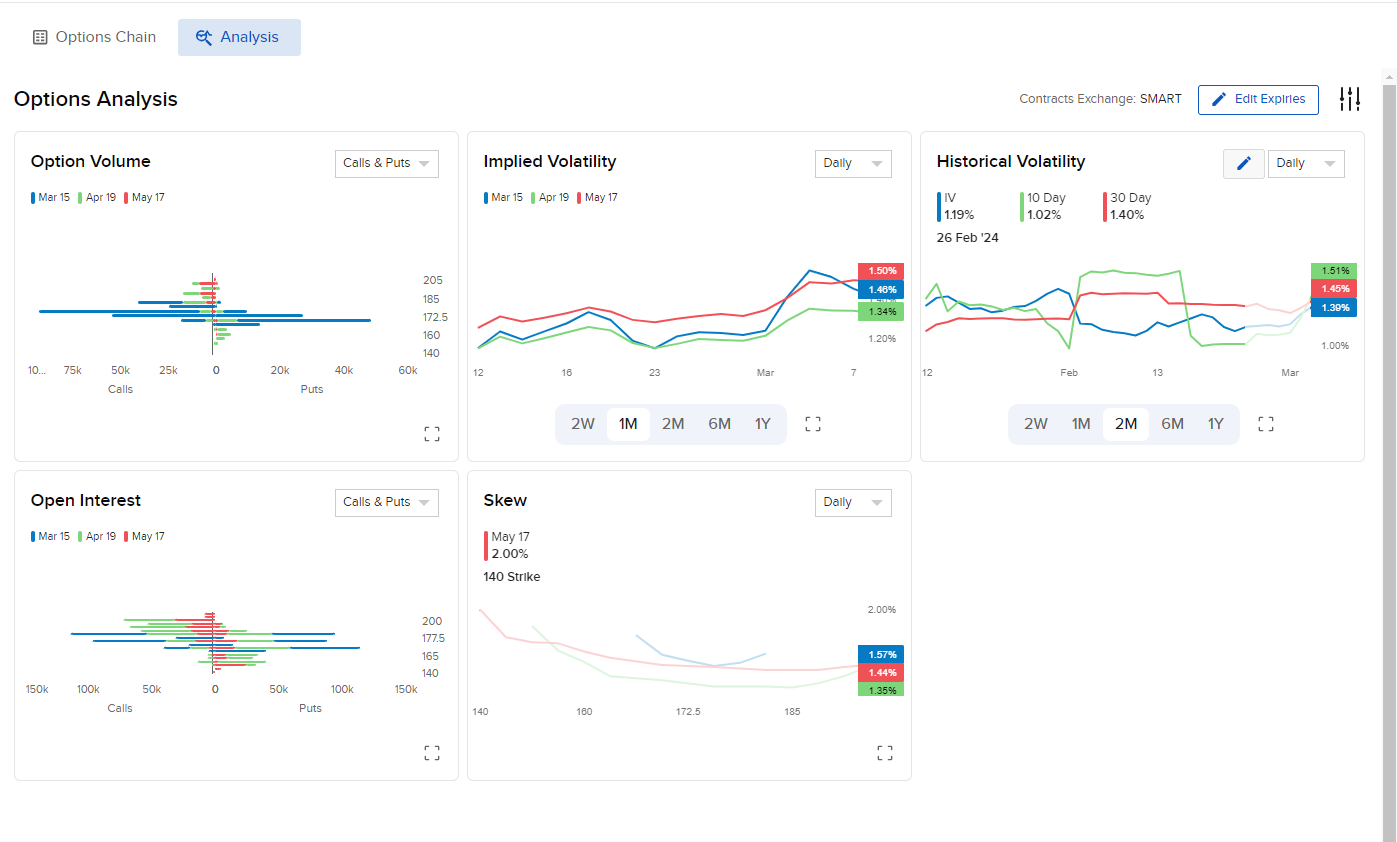This screenshot has width=1397, height=842.
Task: Select 1Y range in Implied Volatility
Action: (763, 424)
